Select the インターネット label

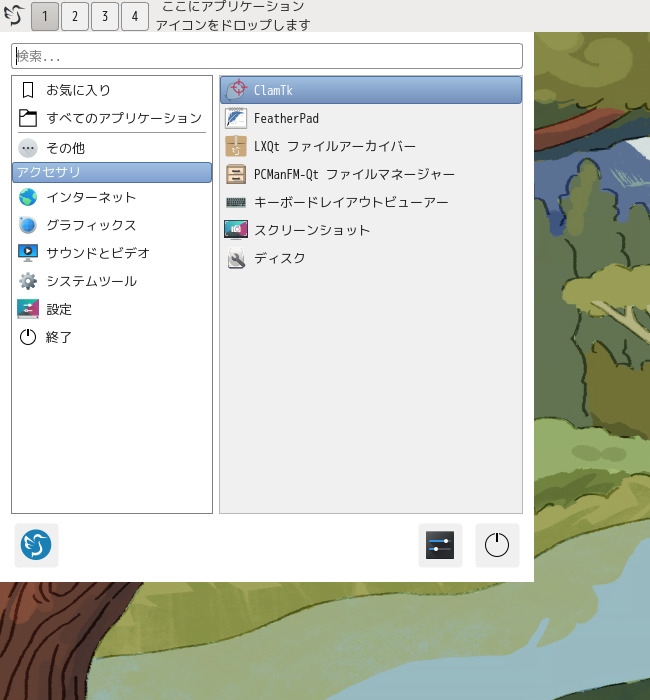(92, 197)
